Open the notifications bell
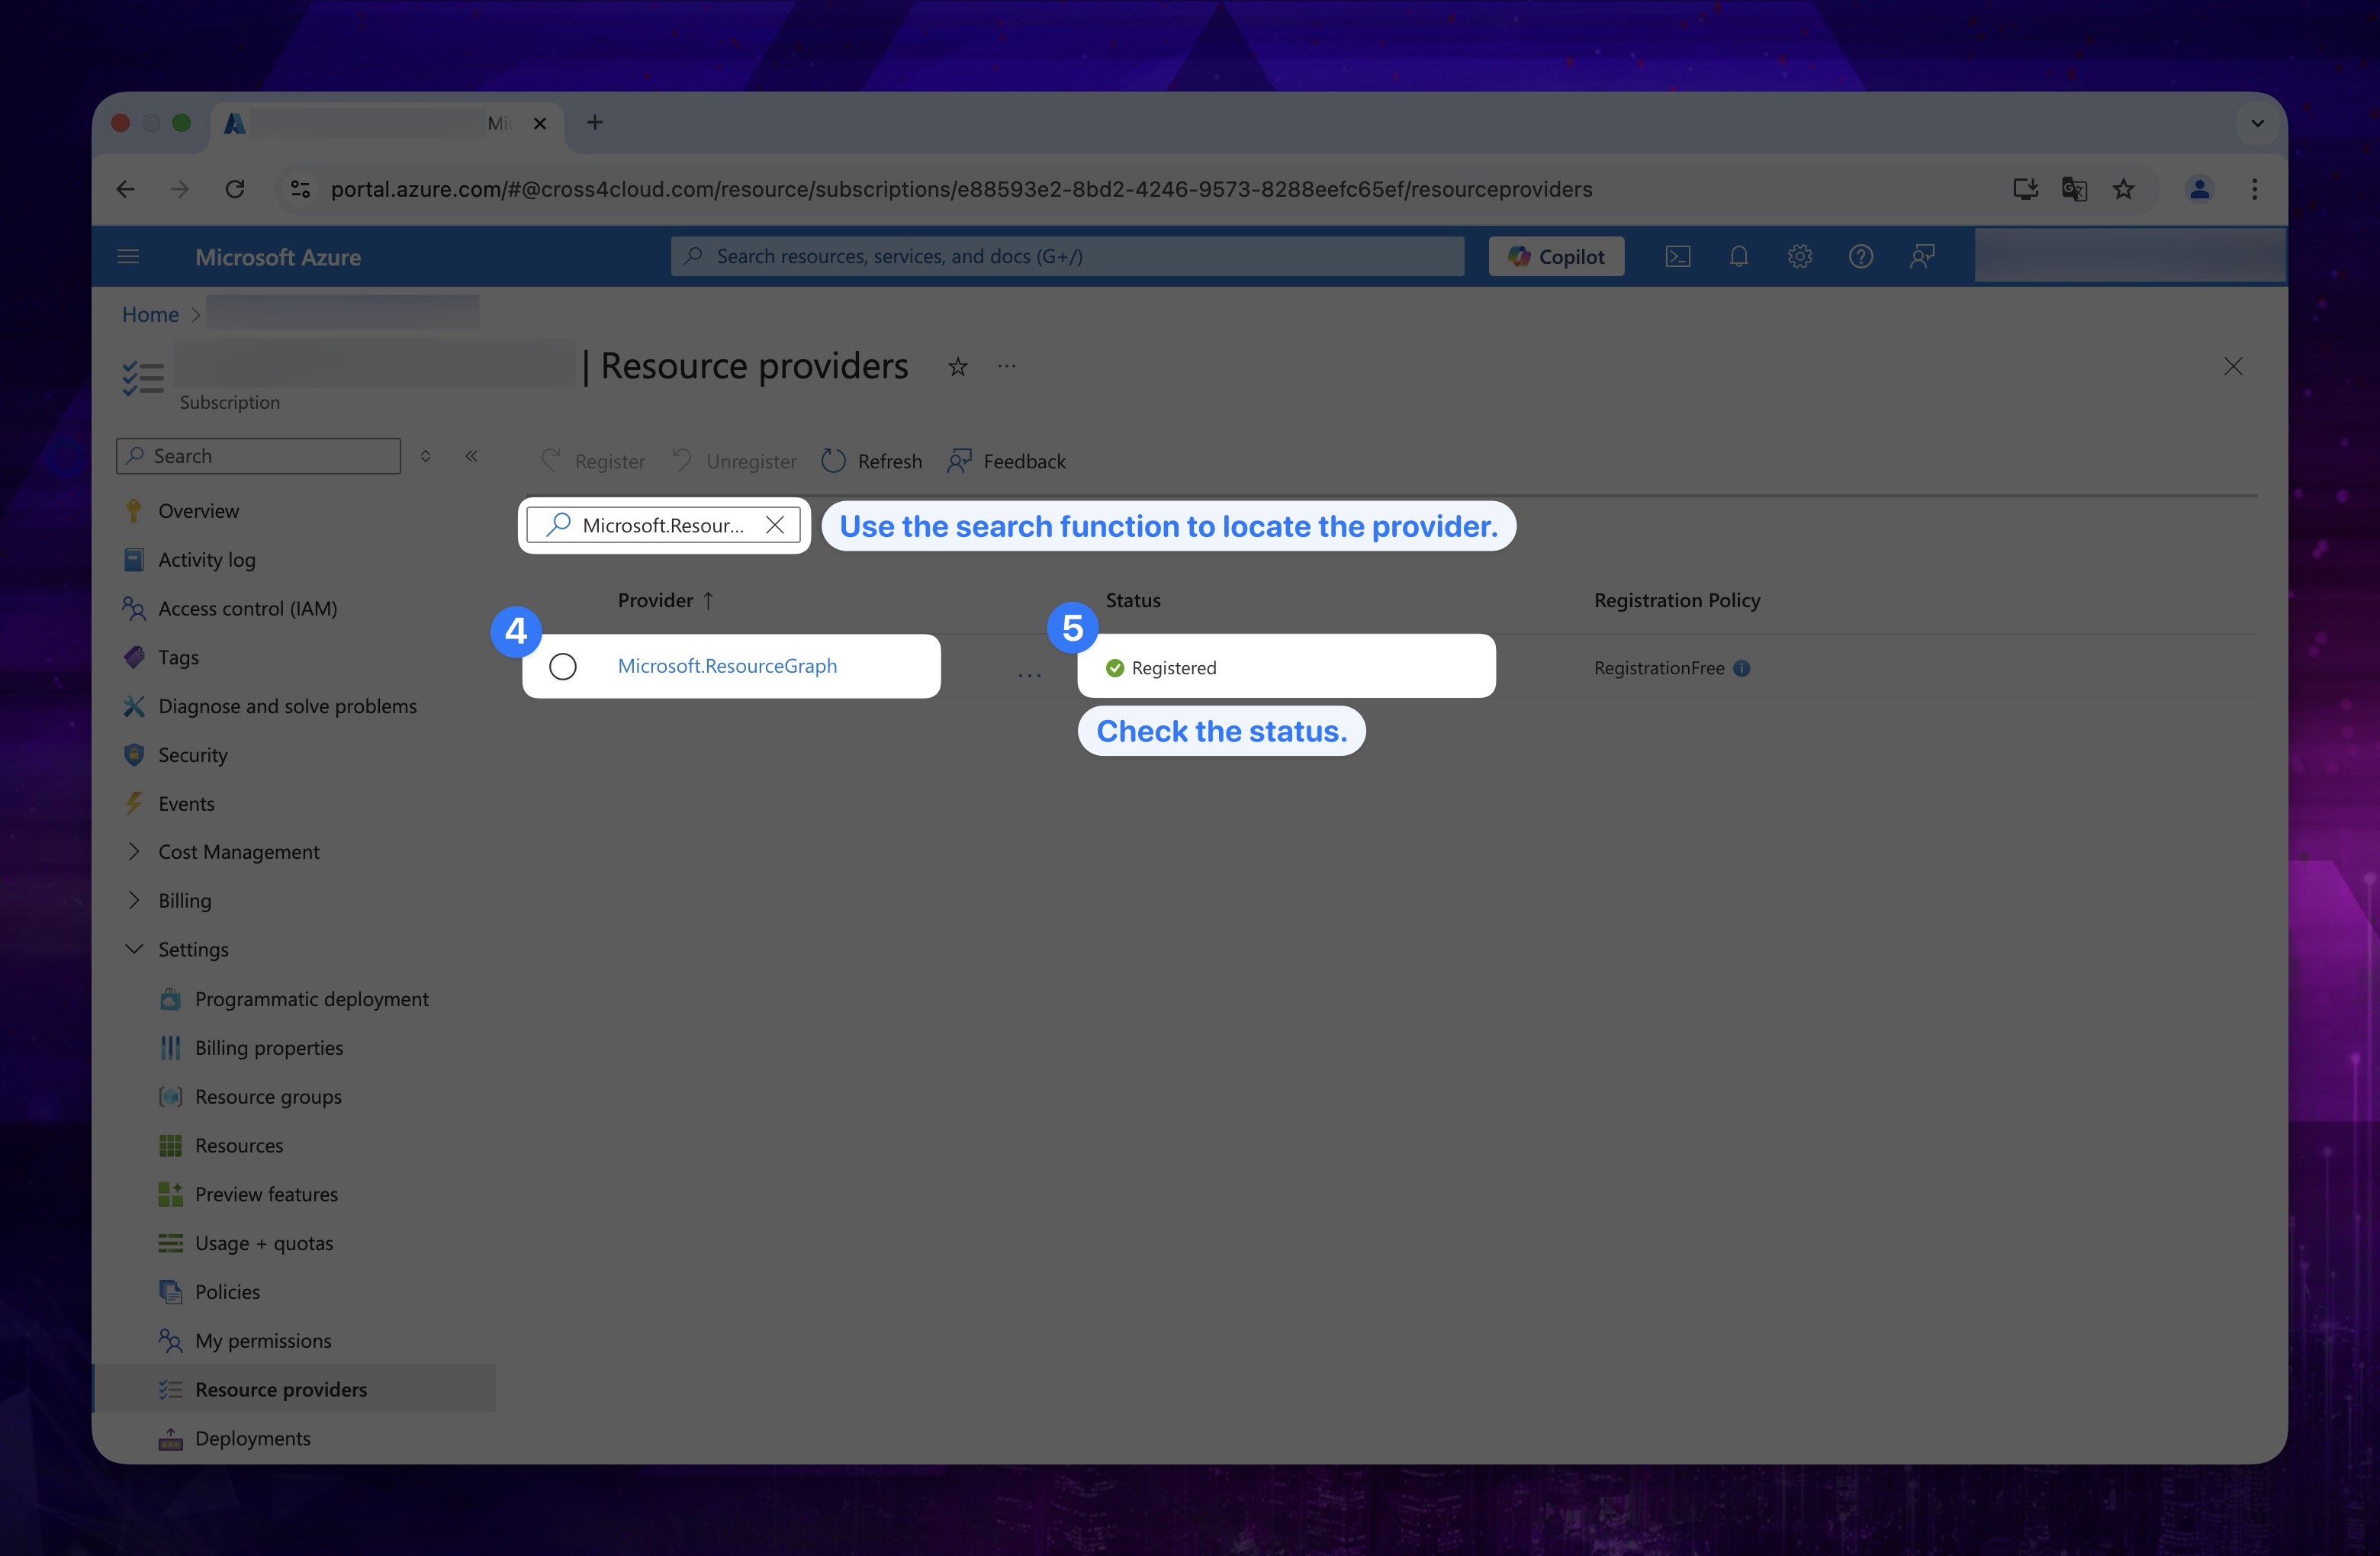The height and width of the screenshot is (1556, 2380). tap(1739, 257)
